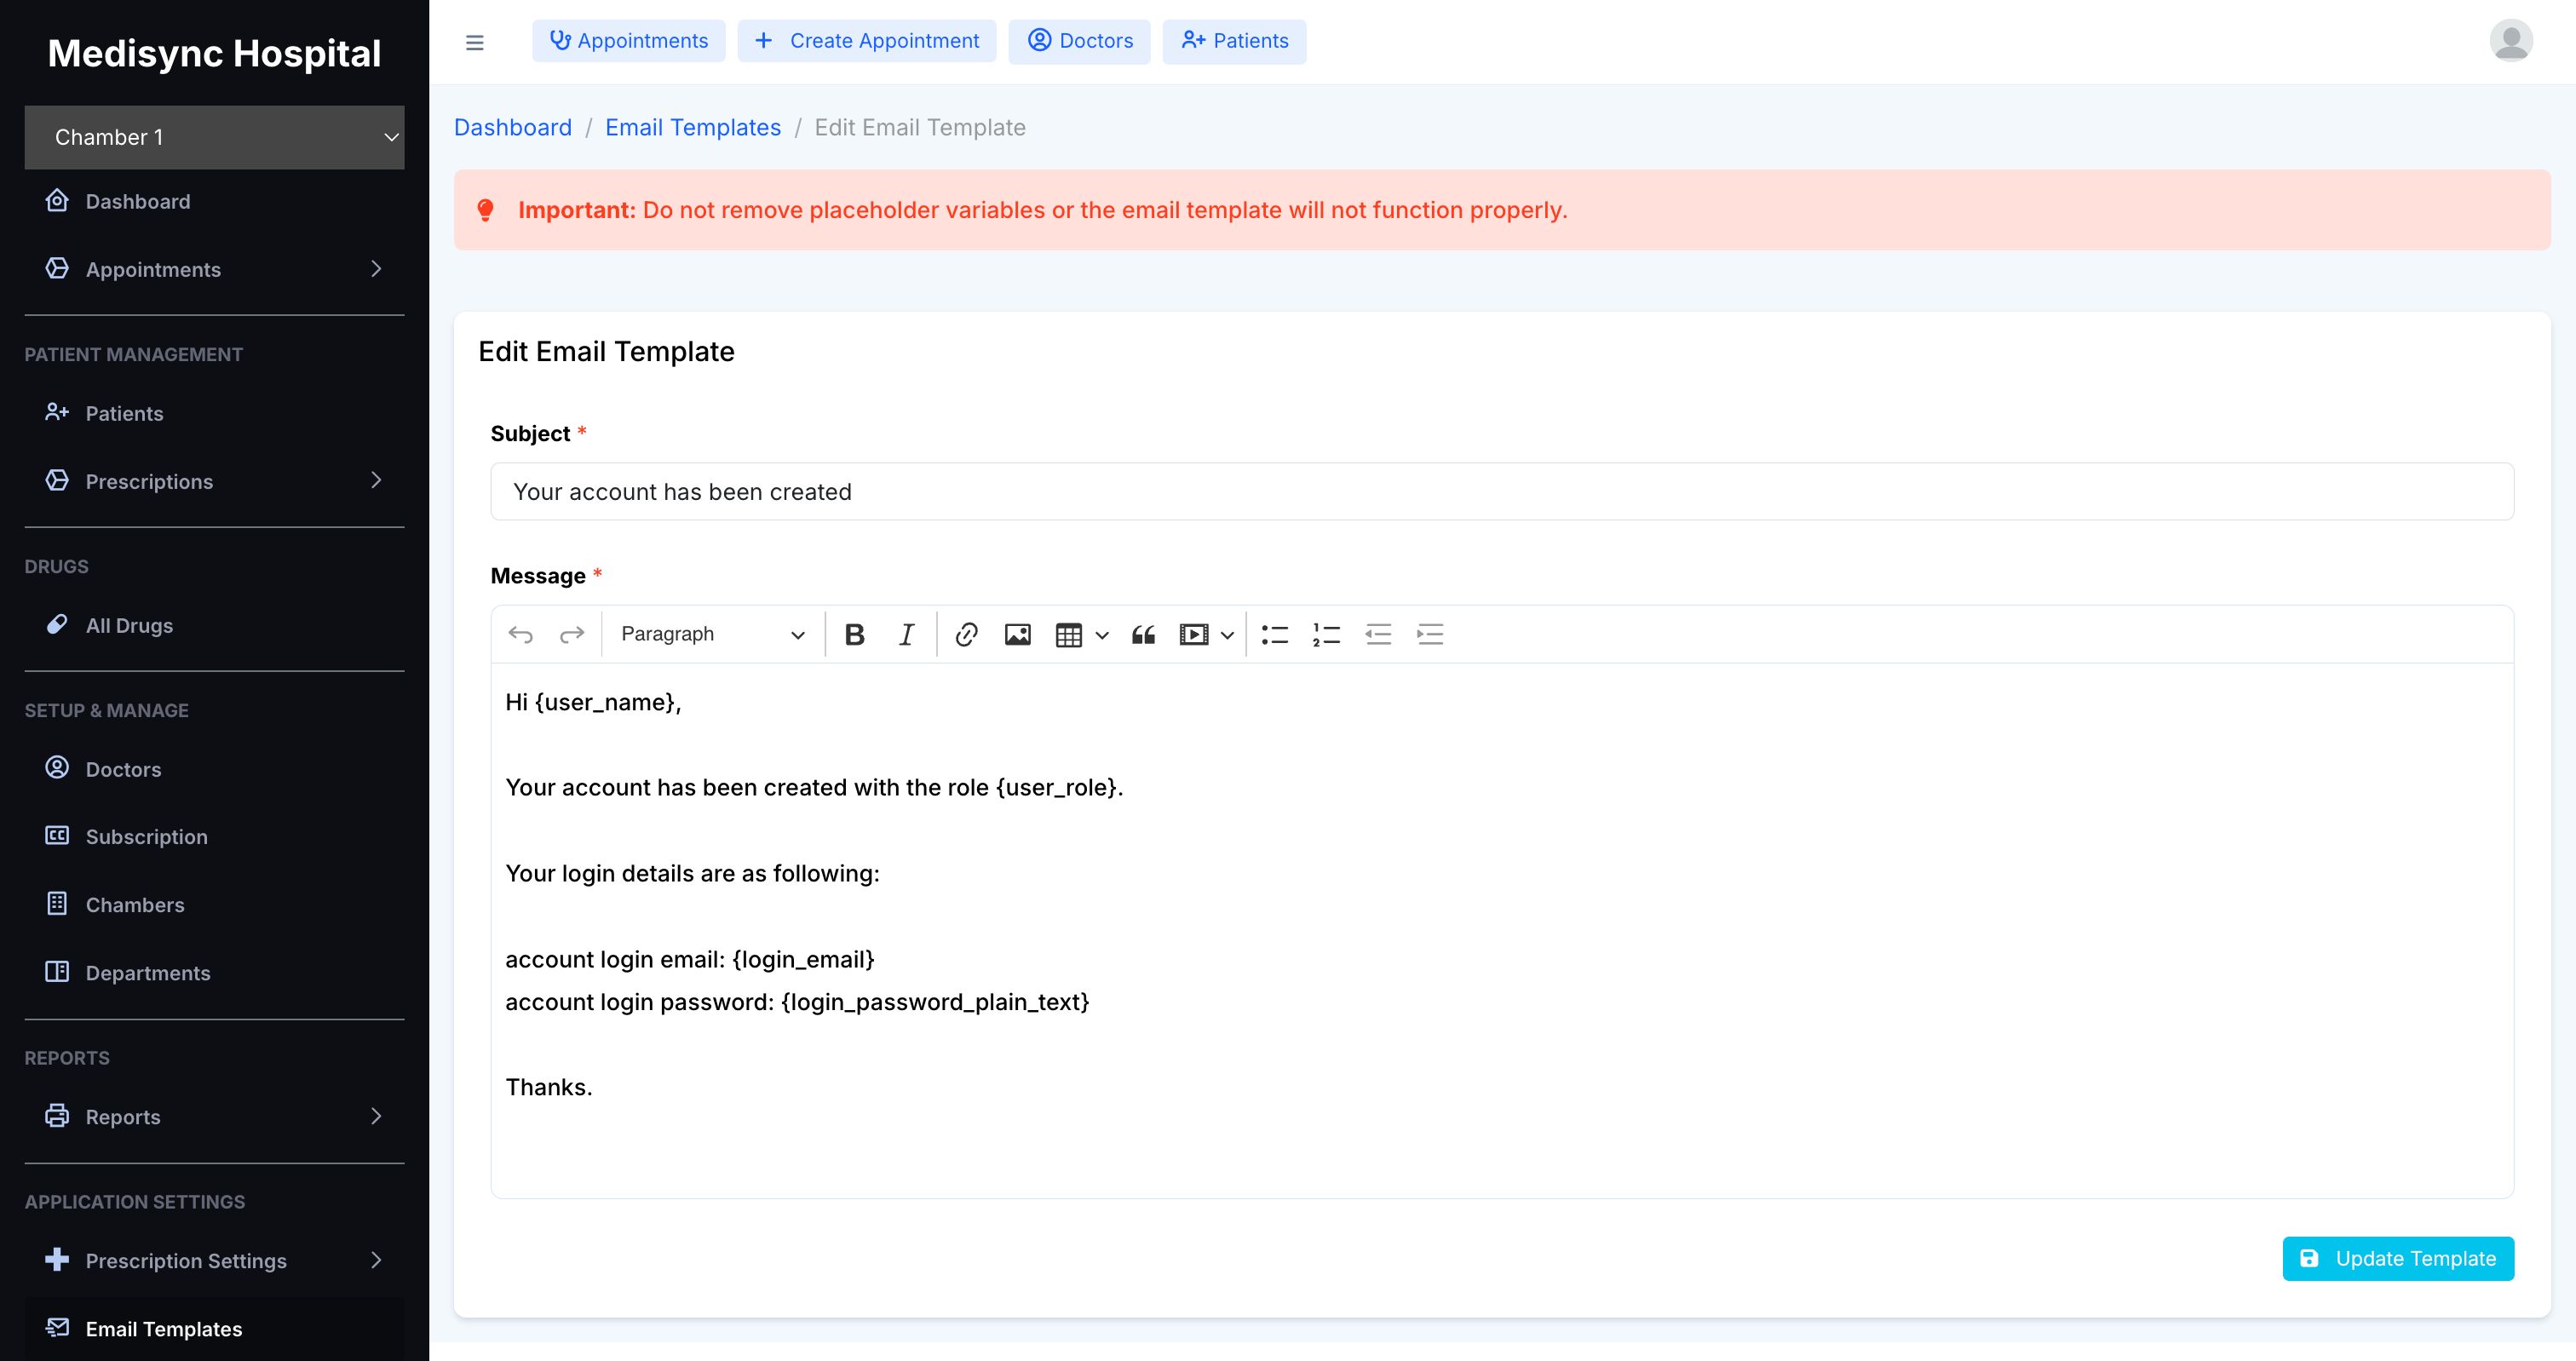This screenshot has height=1361, width=2576.
Task: Click the printer icon next to Reports
Action: click(x=57, y=1115)
